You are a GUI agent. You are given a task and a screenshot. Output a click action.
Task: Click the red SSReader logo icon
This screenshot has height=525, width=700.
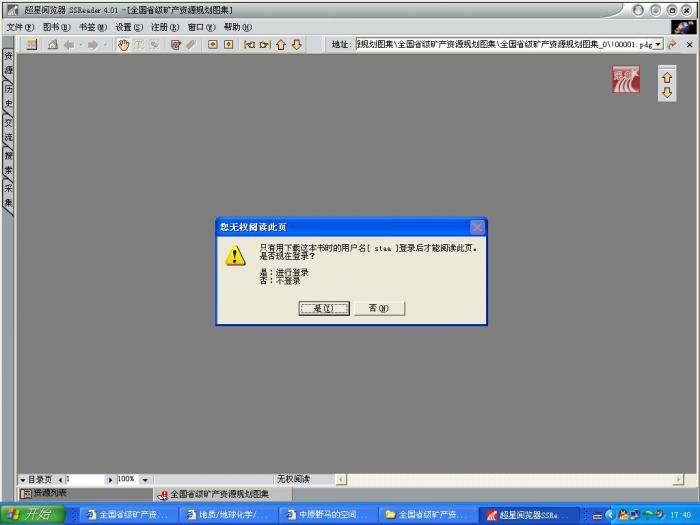point(626,81)
